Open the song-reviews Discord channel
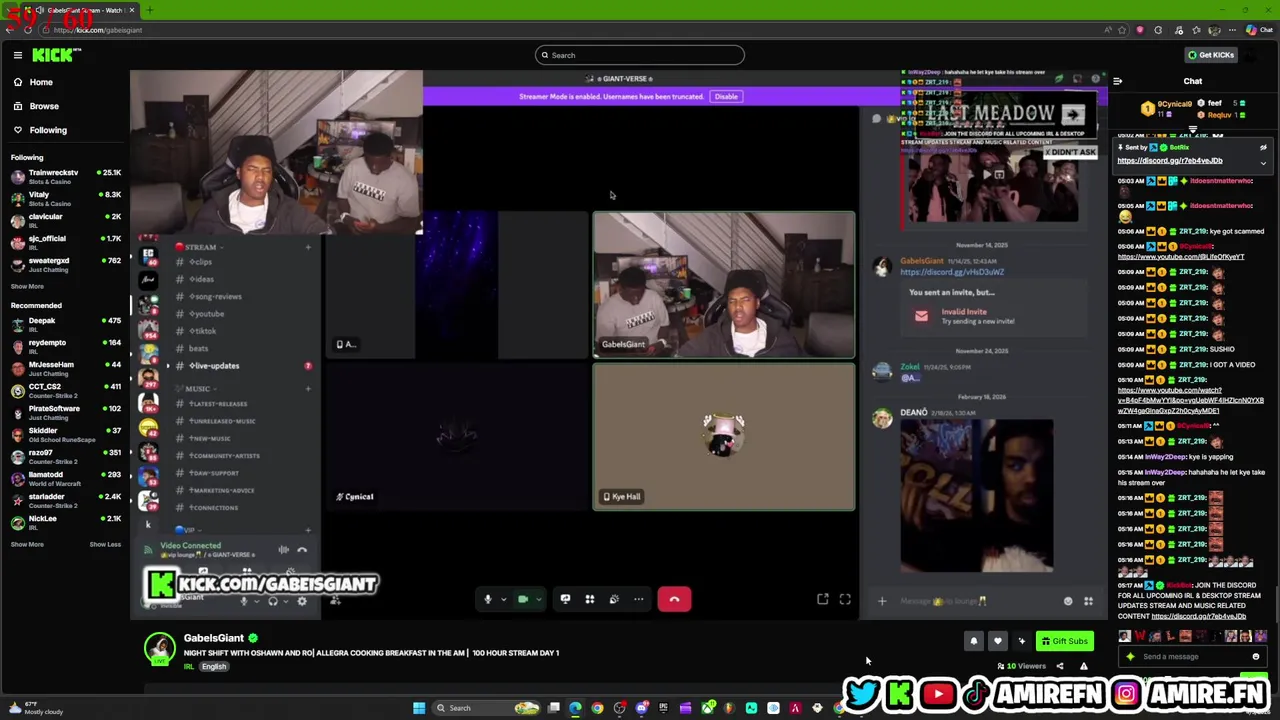Viewport: 1280px width, 720px height. tap(215, 297)
